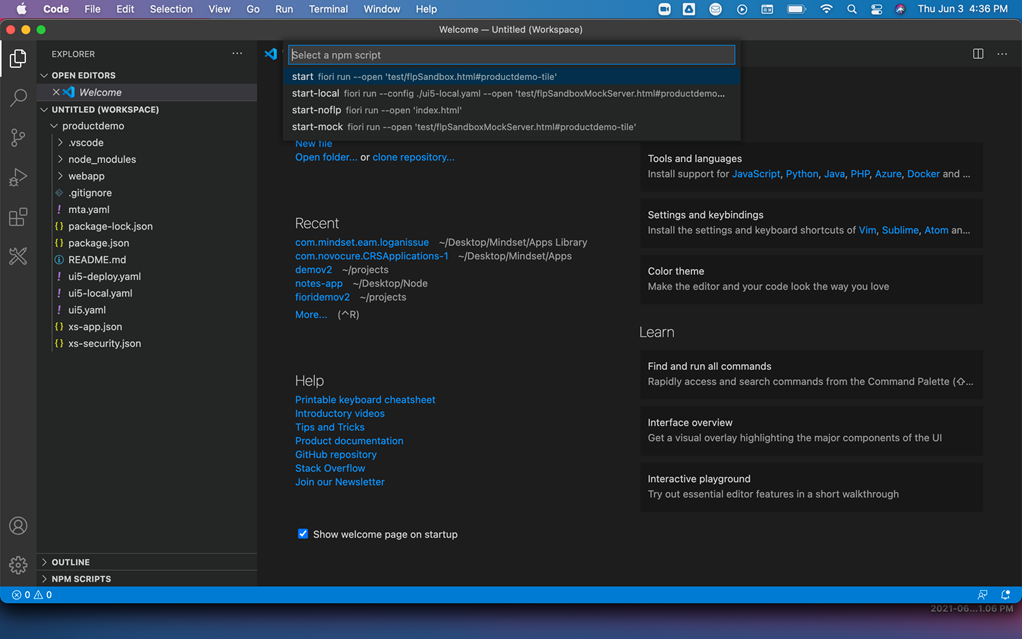Select the Welcome entry in Open Editors

(147, 93)
